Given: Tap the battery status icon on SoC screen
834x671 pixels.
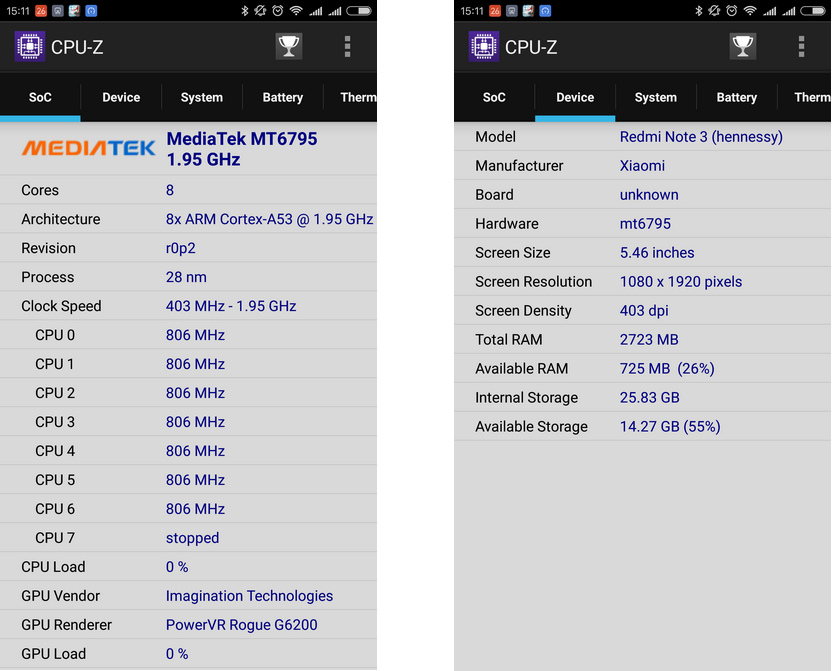Looking at the screenshot, I should tap(360, 11).
